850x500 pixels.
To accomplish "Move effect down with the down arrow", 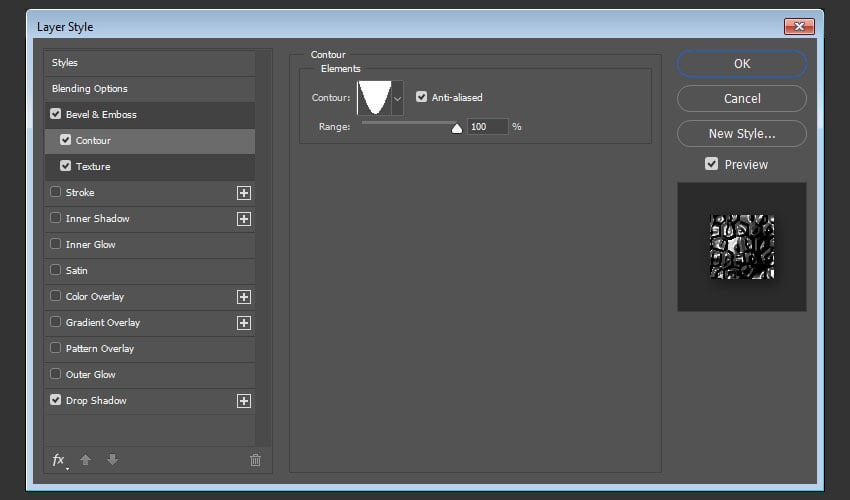I will (x=112, y=460).
